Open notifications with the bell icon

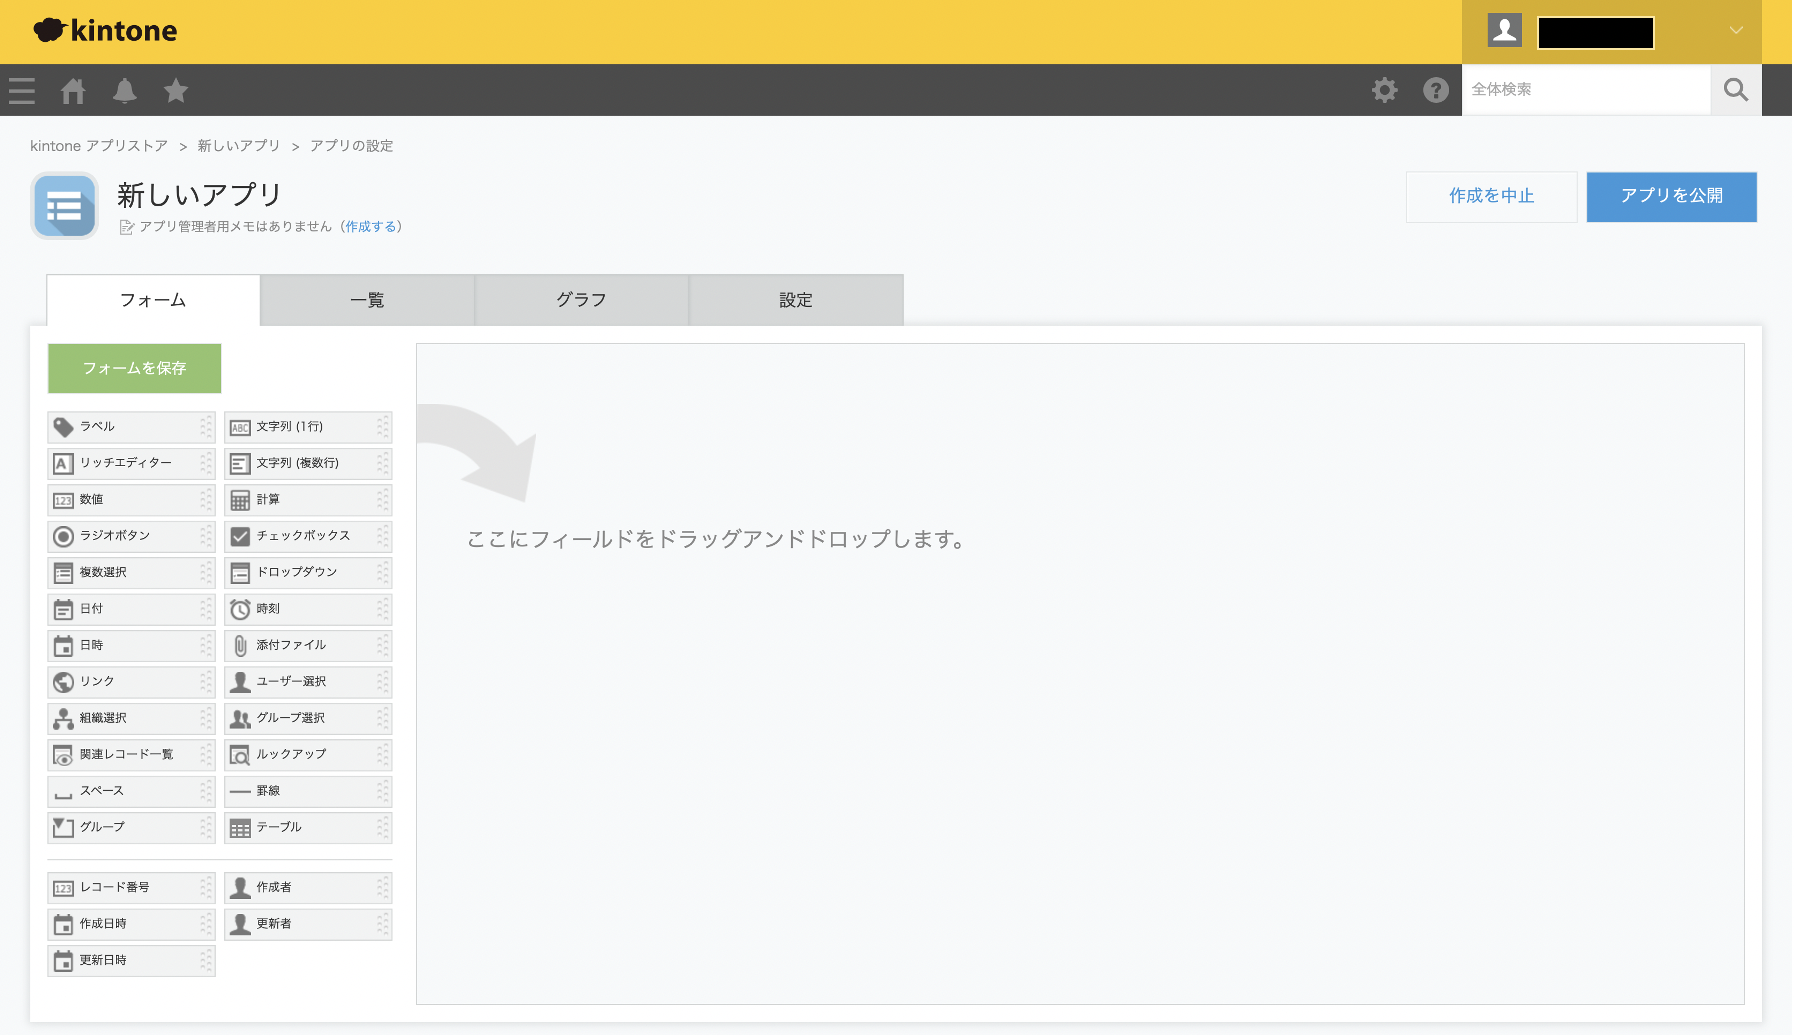coord(125,90)
